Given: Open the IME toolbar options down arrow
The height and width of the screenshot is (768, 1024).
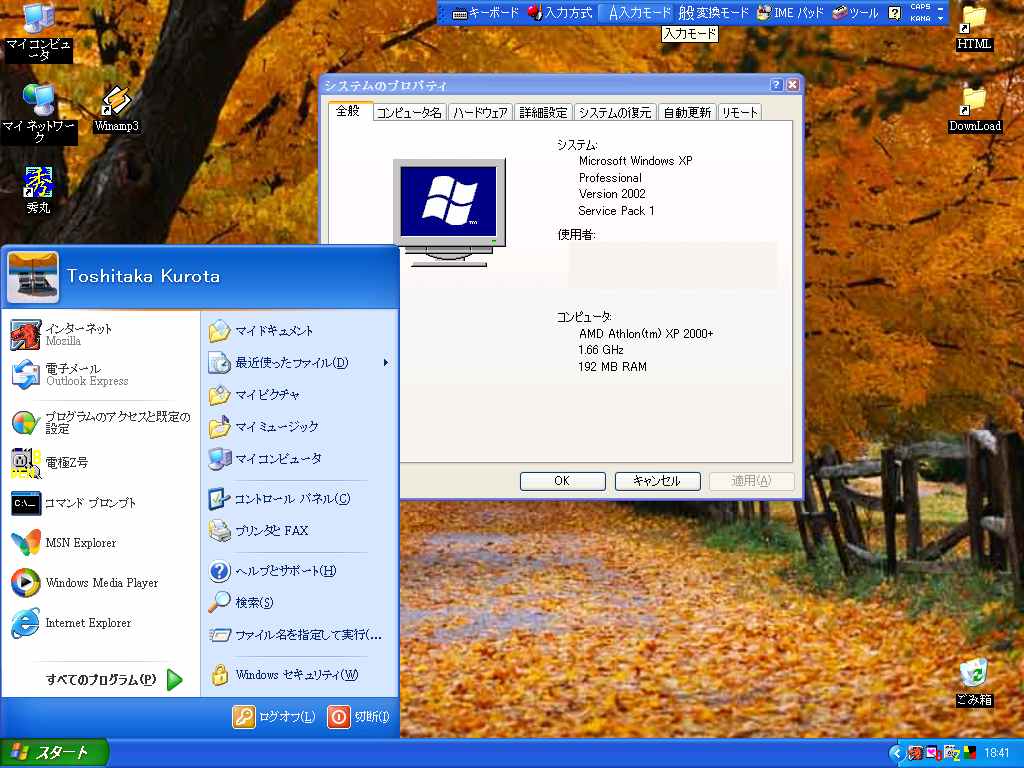Looking at the screenshot, I should (940, 18).
